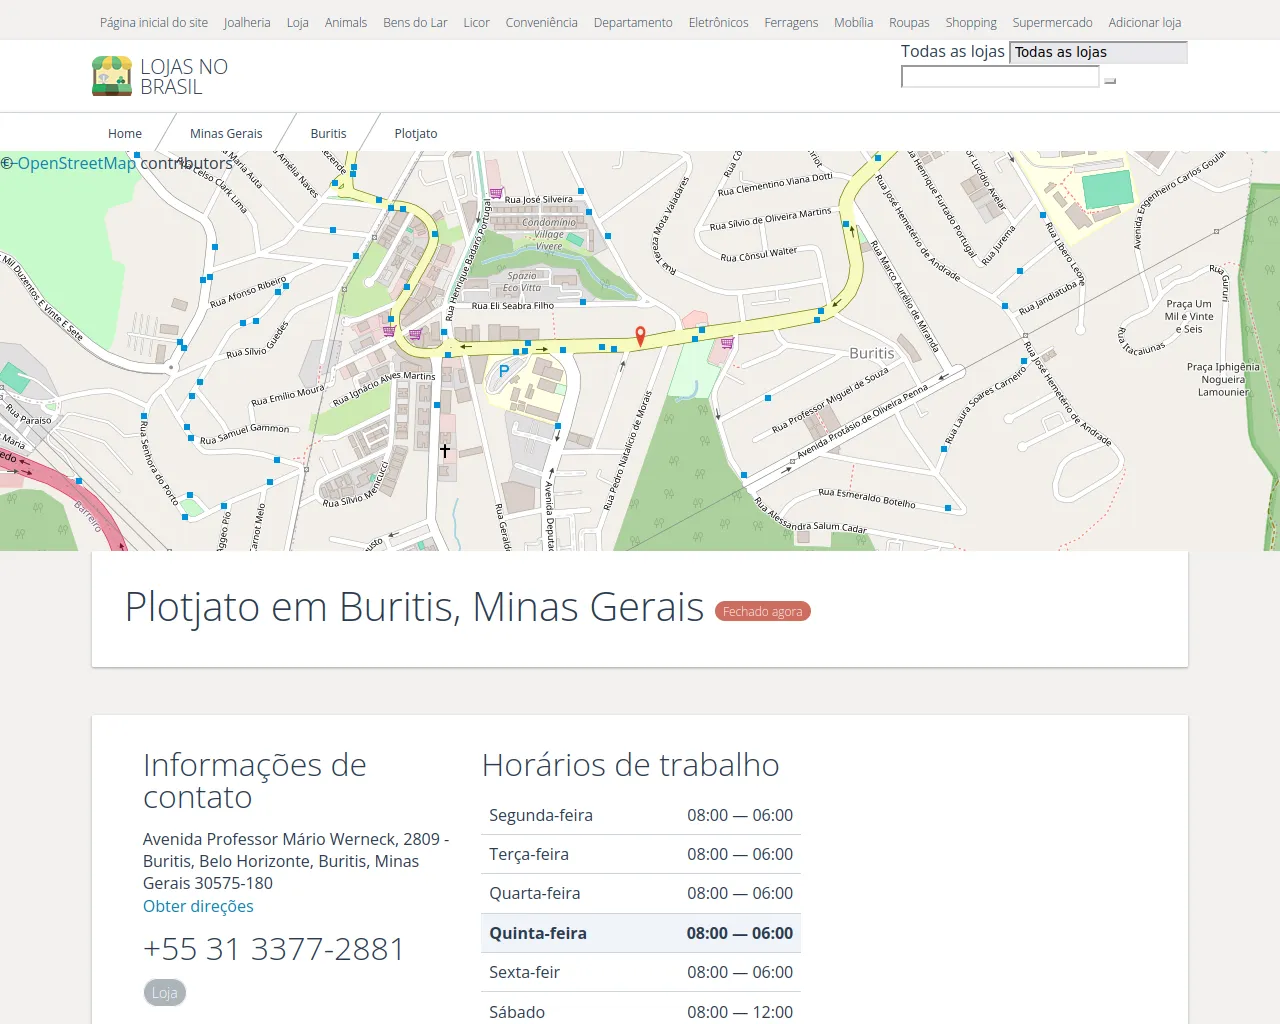The image size is (1280, 1024).
Task: Open the Todas as lojas dropdown
Action: (1098, 52)
